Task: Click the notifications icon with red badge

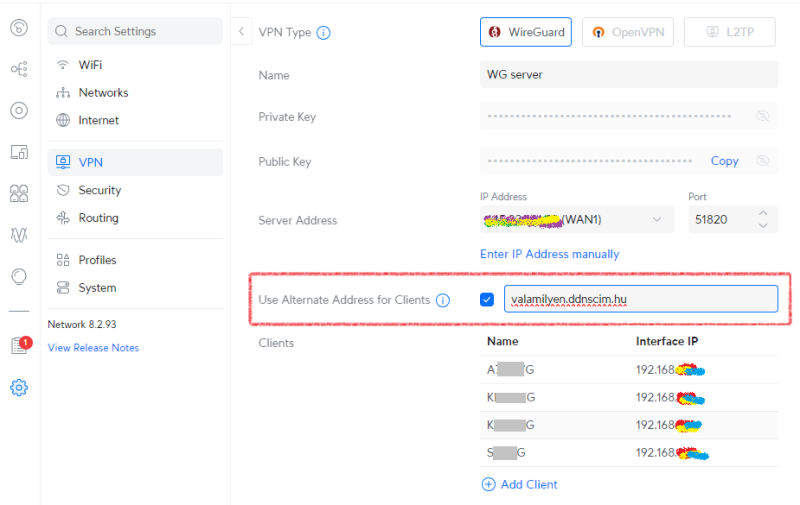Action: 19,346
